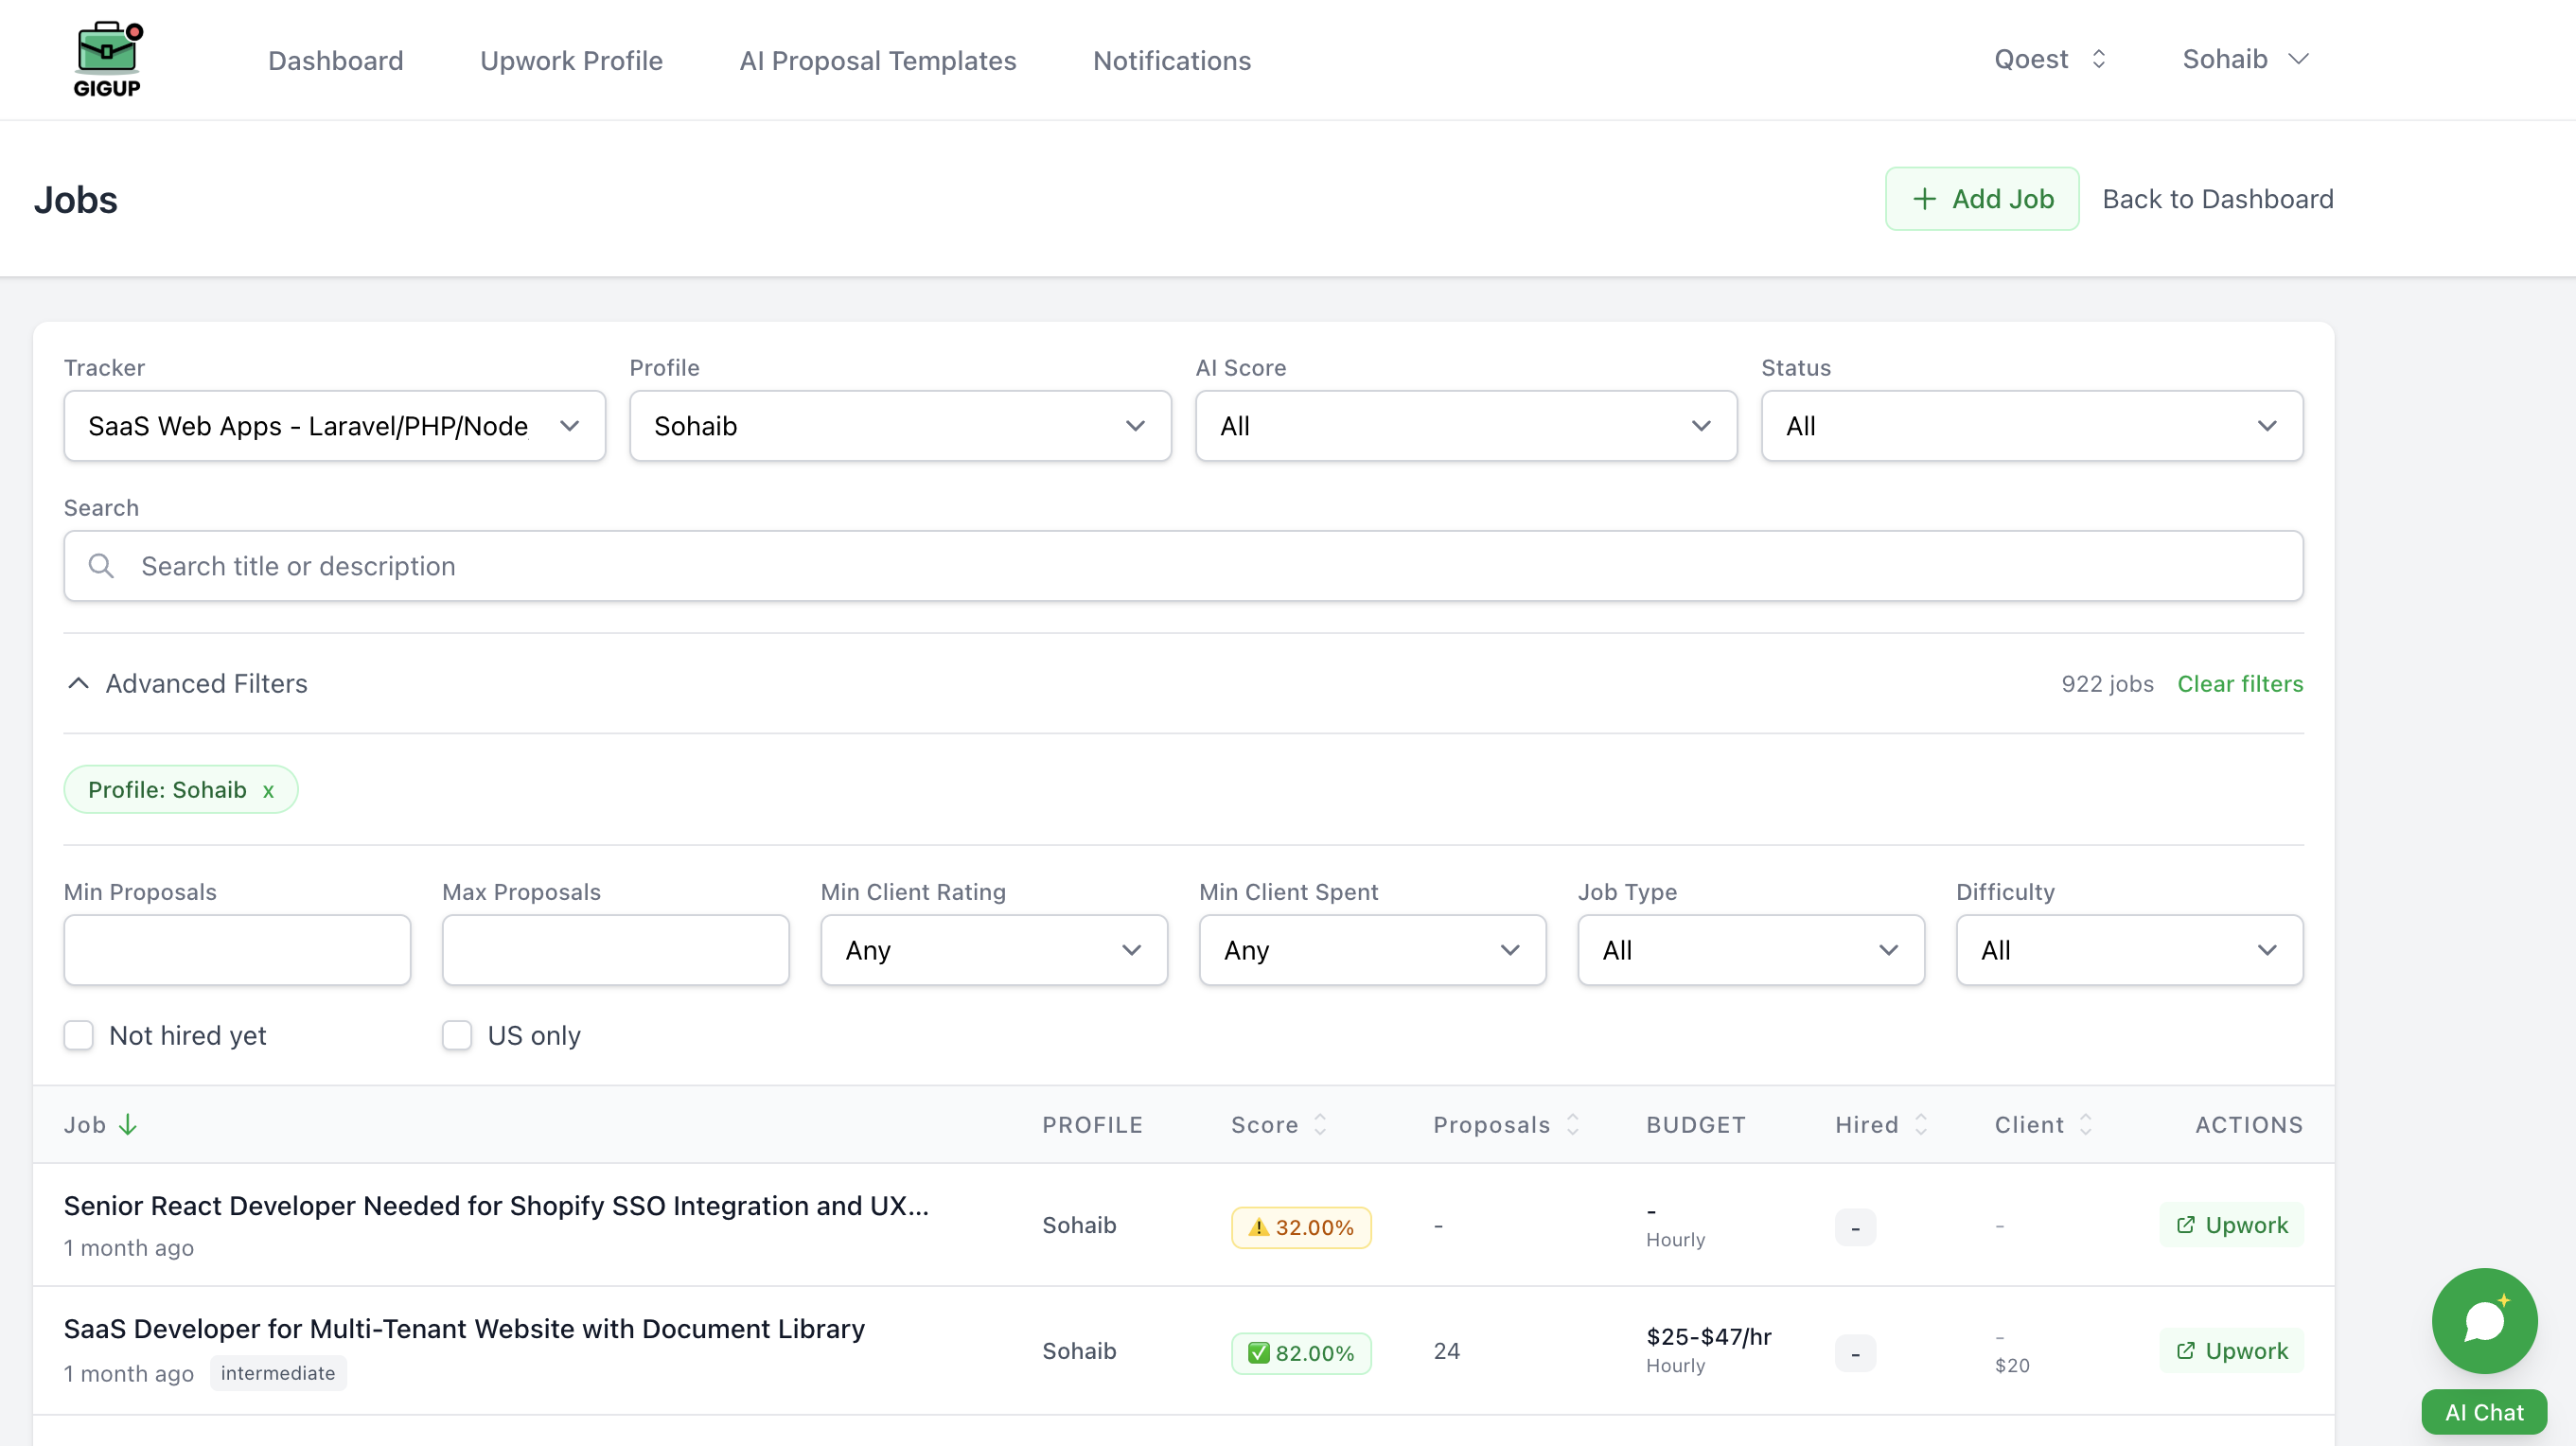This screenshot has height=1446, width=2576.
Task: Open the Tracker dropdown
Action: click(334, 426)
